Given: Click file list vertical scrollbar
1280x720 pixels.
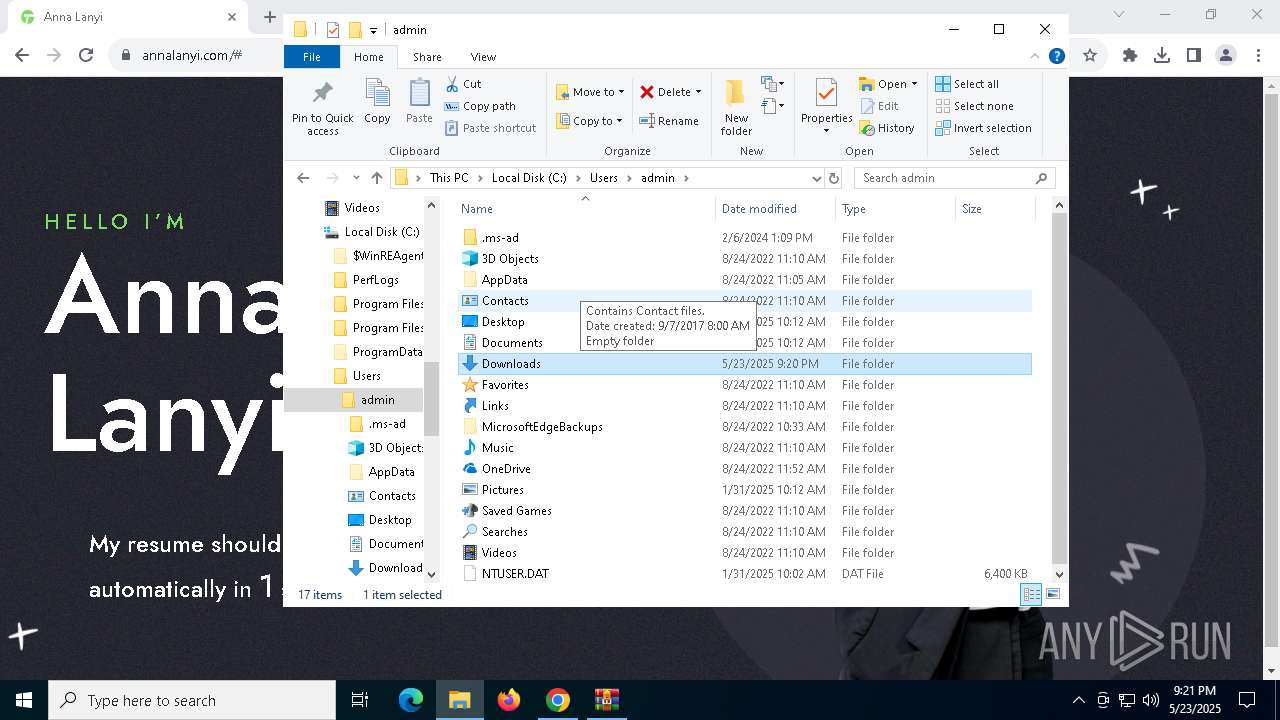Looking at the screenshot, I should coord(1059,388).
